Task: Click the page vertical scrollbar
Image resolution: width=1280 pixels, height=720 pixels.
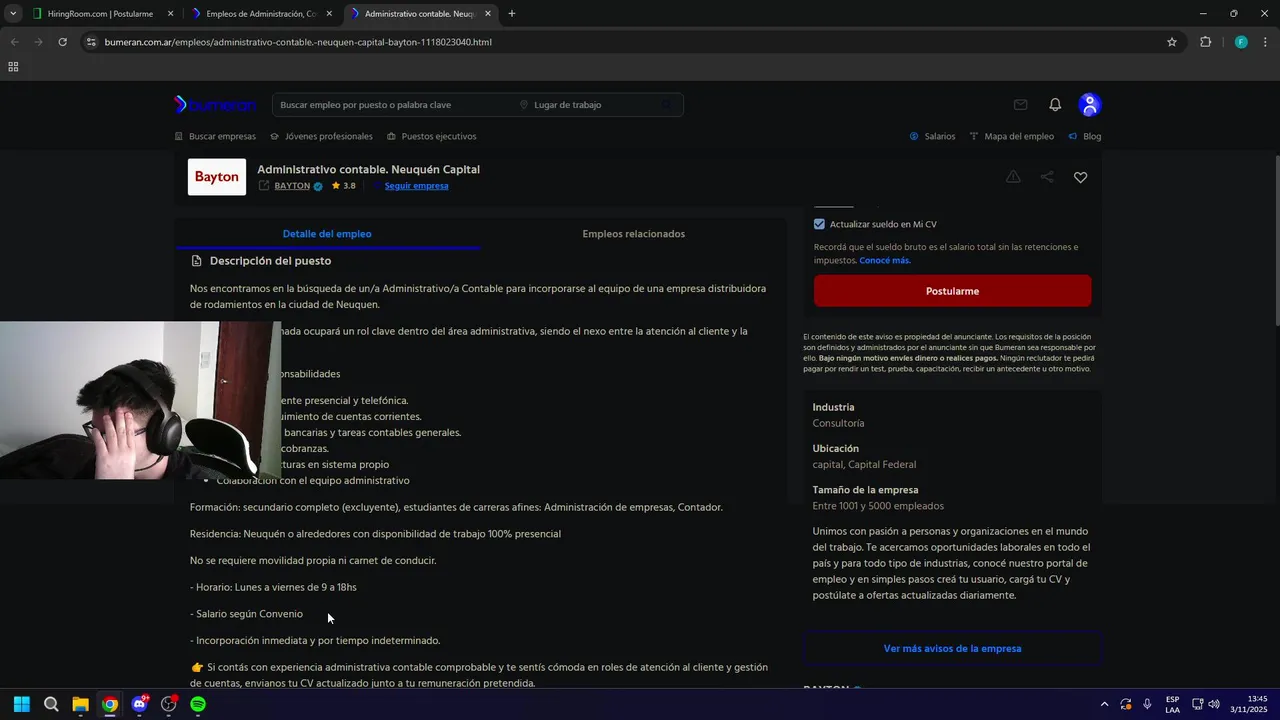Action: click(1276, 240)
